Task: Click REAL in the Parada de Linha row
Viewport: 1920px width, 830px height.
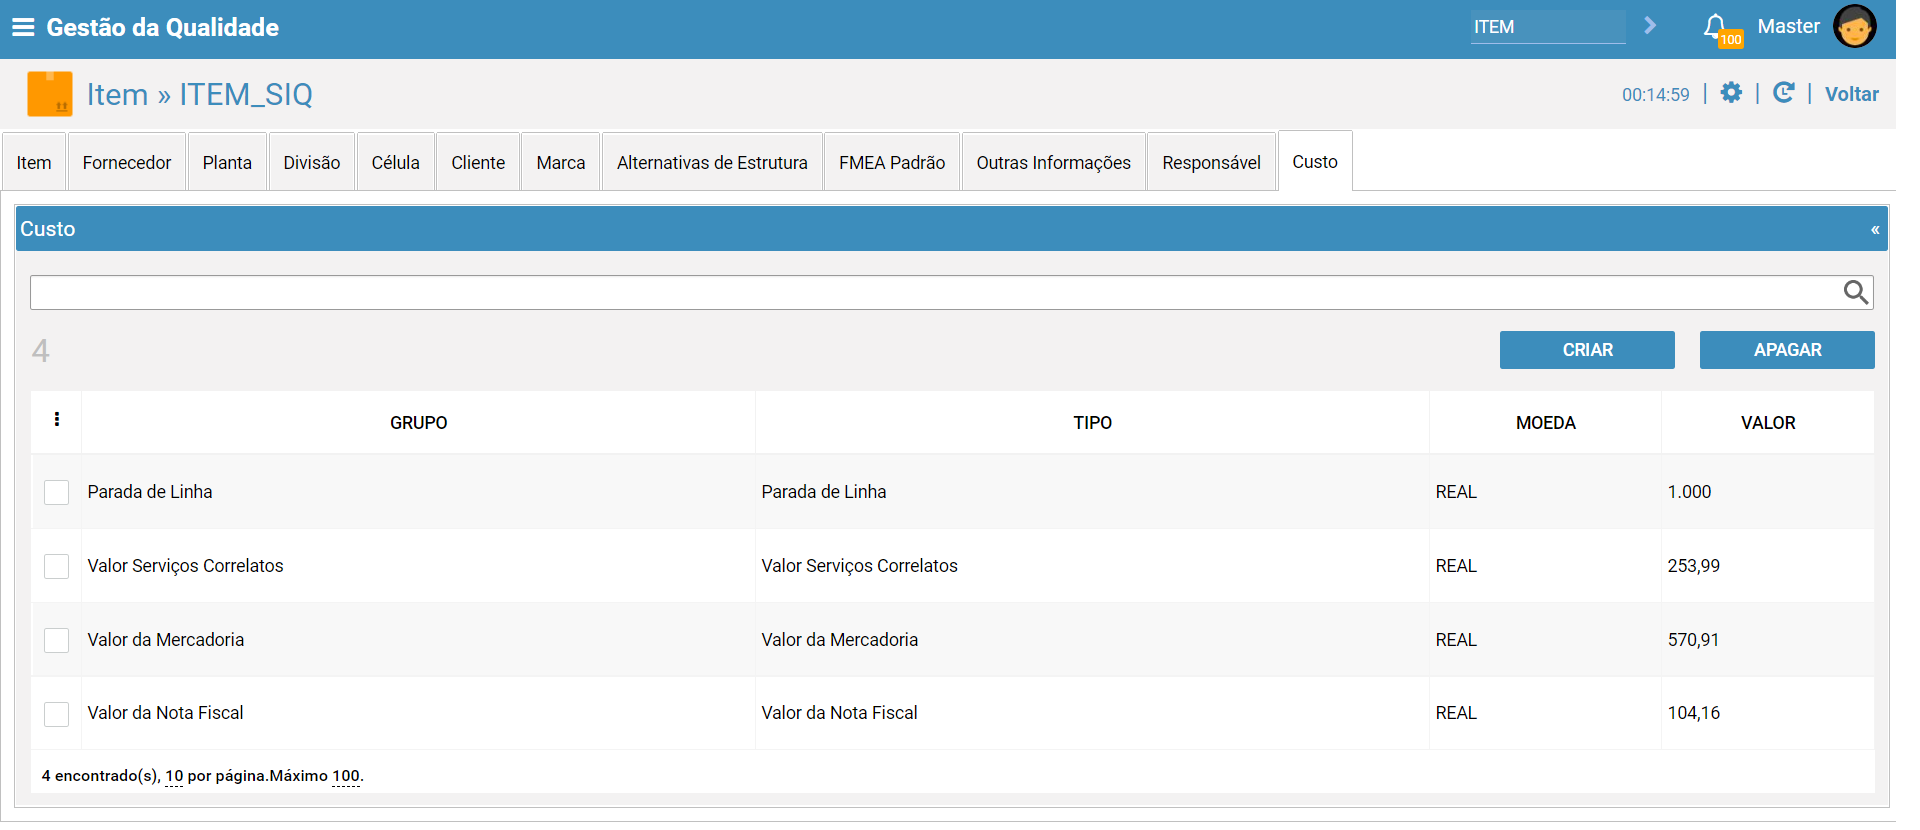Action: [x=1456, y=492]
